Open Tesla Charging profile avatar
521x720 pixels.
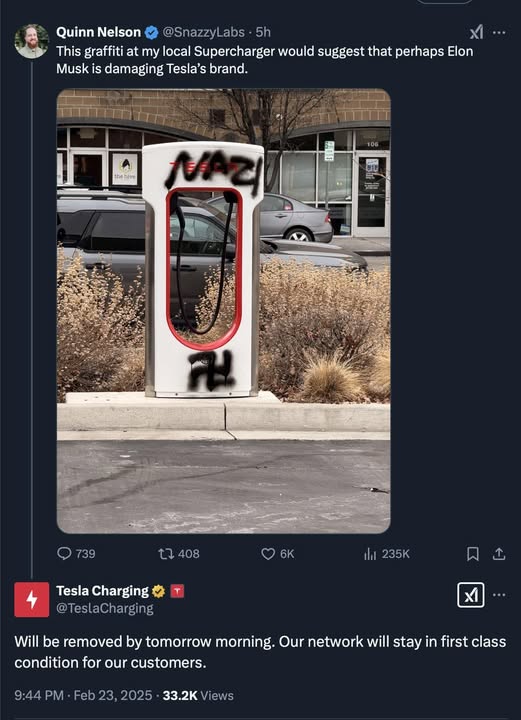[31, 599]
